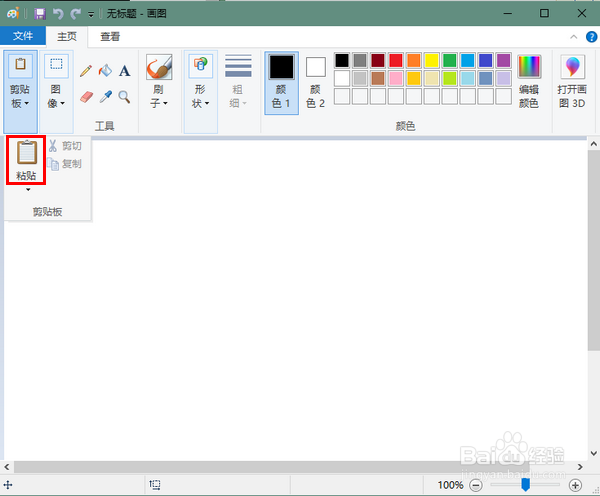Click the Redo arrow in title bar
The image size is (600, 496).
point(75,14)
